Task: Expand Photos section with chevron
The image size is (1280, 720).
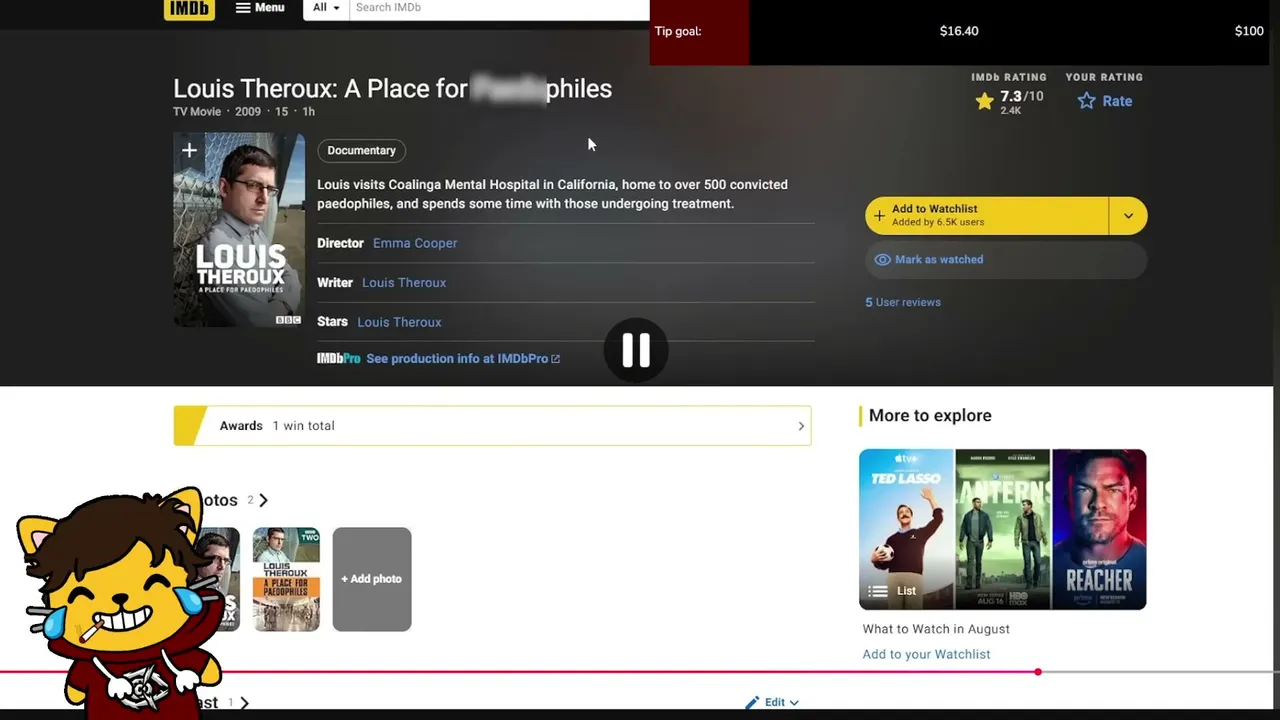Action: [263, 500]
